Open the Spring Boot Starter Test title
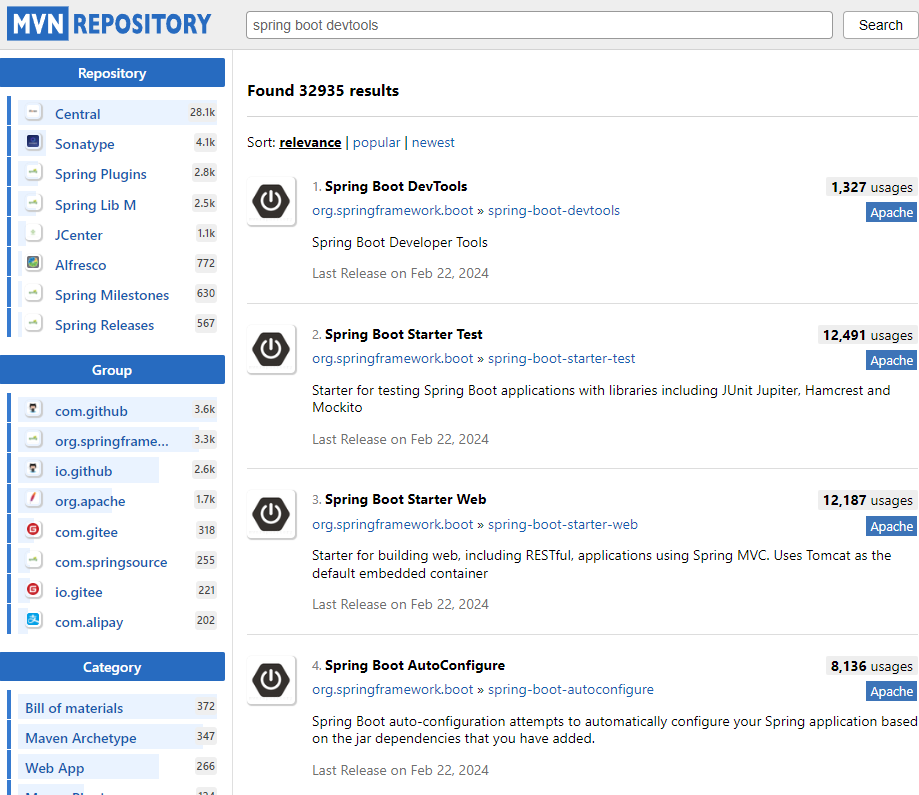The width and height of the screenshot is (919, 795). coord(403,334)
